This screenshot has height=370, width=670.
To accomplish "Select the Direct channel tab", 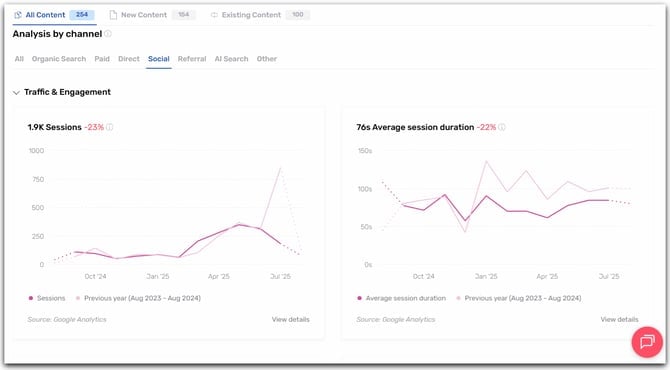I will (129, 59).
